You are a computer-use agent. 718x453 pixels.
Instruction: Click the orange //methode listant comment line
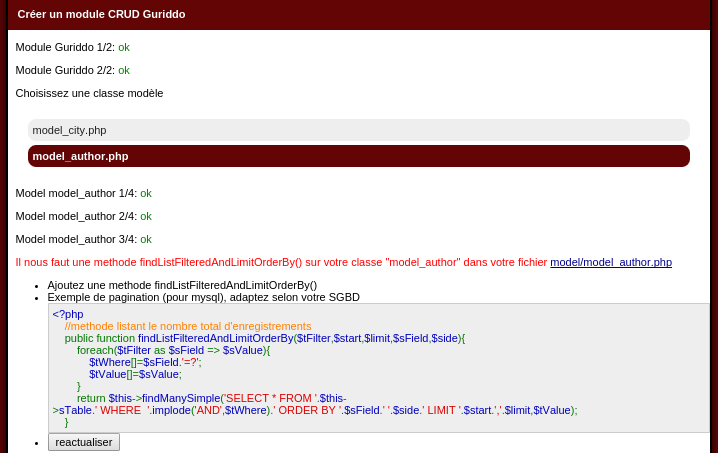(x=188, y=327)
